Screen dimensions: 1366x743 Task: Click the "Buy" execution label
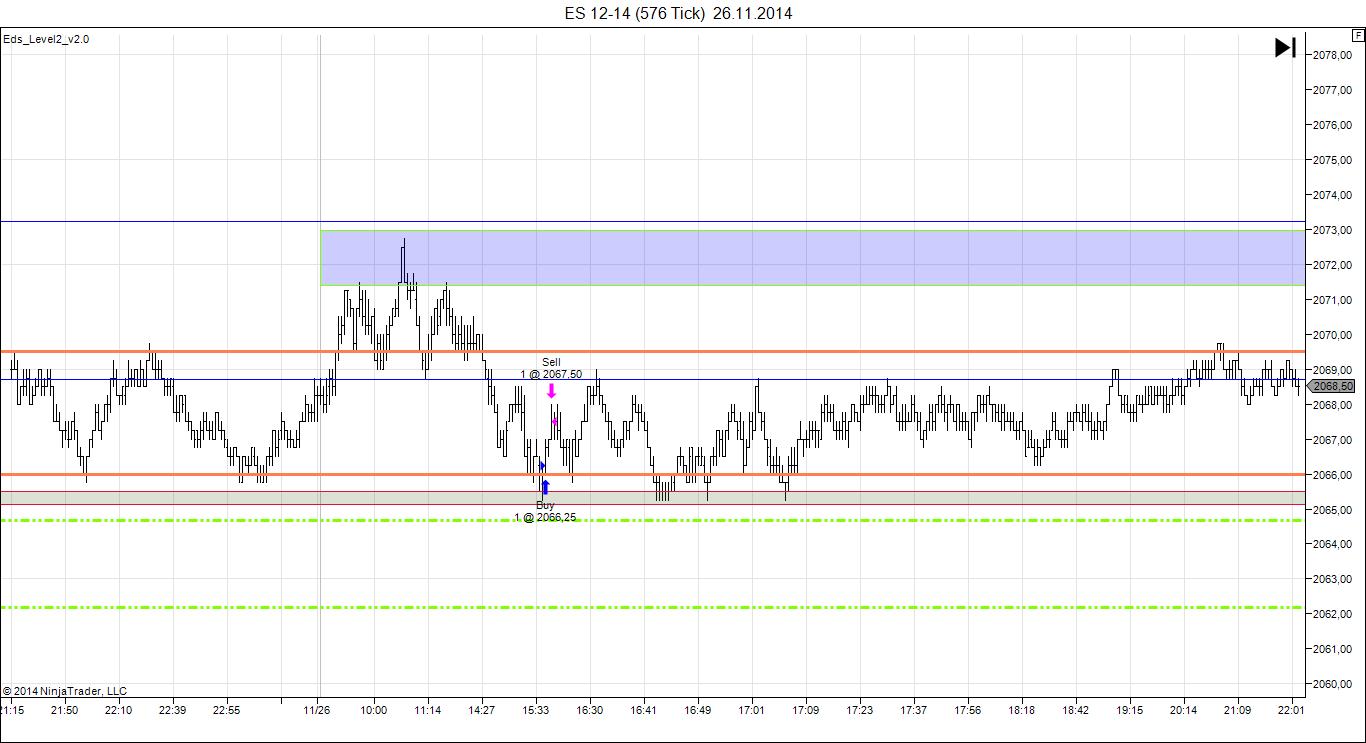click(x=545, y=506)
